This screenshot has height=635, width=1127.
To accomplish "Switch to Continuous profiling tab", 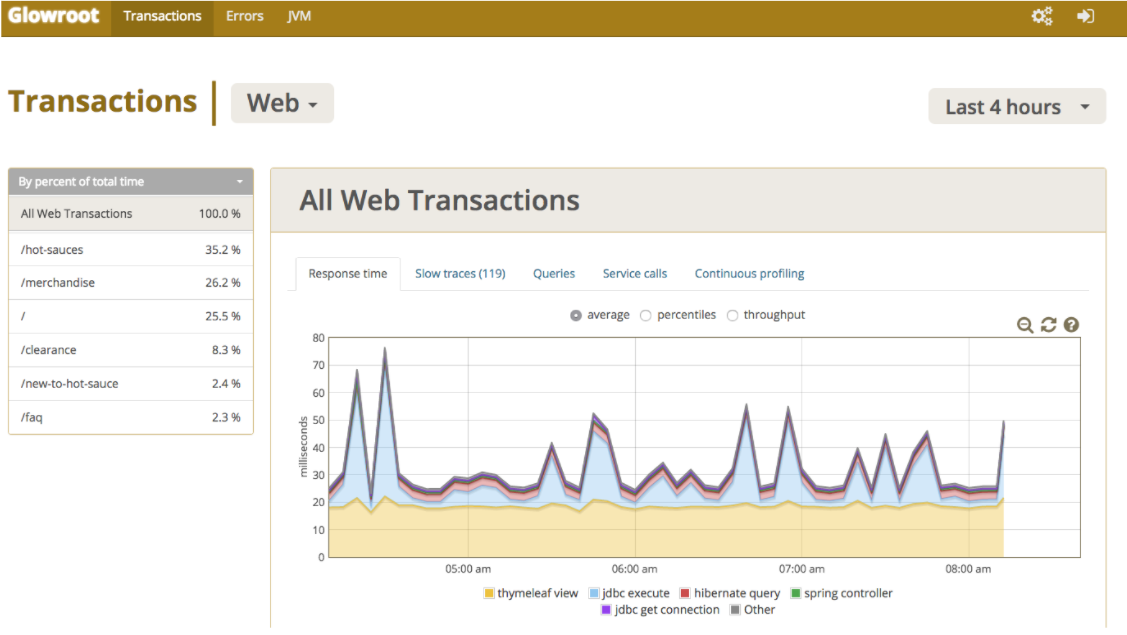I will 749,274.
